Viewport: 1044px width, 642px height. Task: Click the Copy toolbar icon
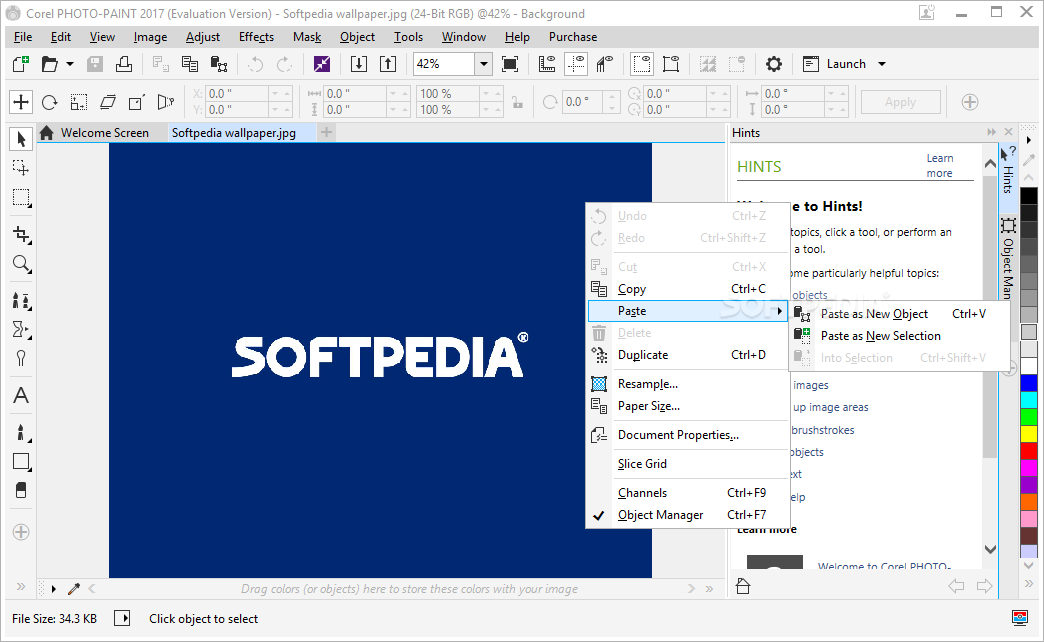pos(190,64)
